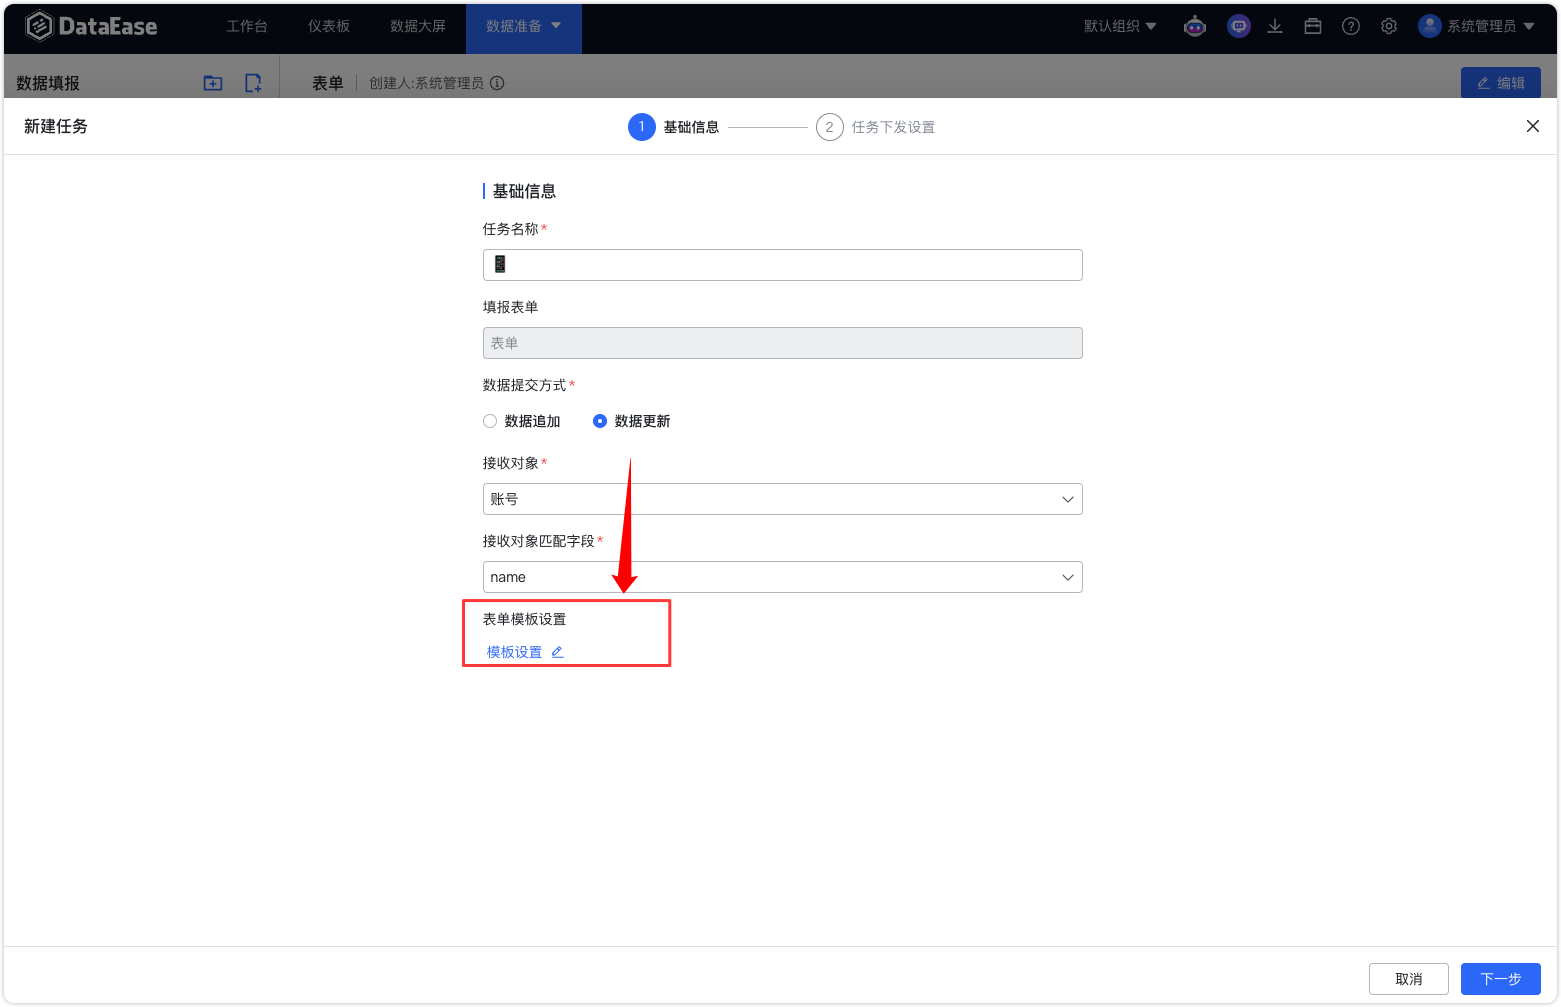Expand the 系统管理员 user menu
Screen dimensions: 1561x1007
tap(1491, 26)
